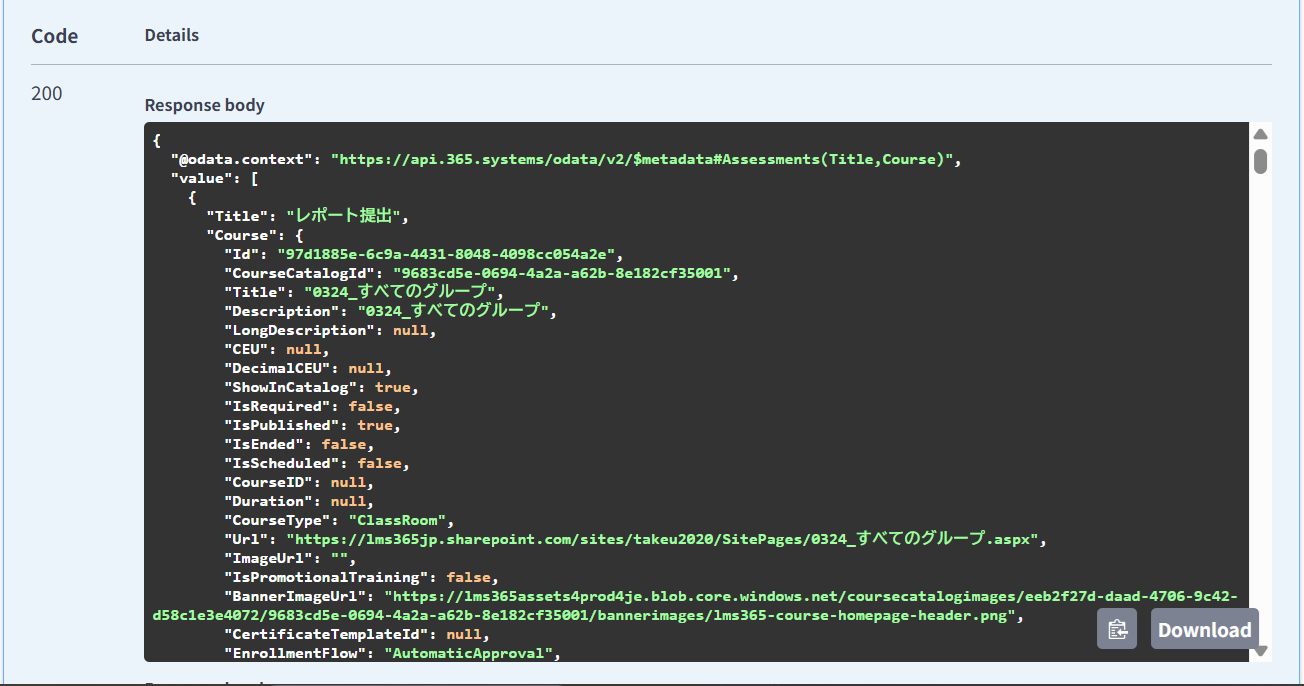Viewport: 1304px width, 686px height.
Task: Click the "Response body" heading
Action: click(205, 105)
